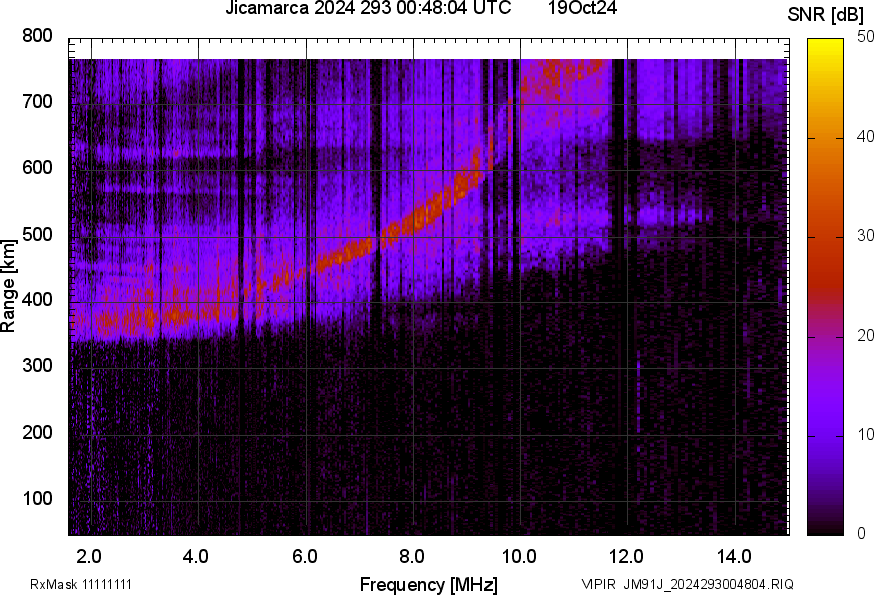This screenshot has height=595, width=874.
Task: Click the '300' range tick label
Action: 37,366
